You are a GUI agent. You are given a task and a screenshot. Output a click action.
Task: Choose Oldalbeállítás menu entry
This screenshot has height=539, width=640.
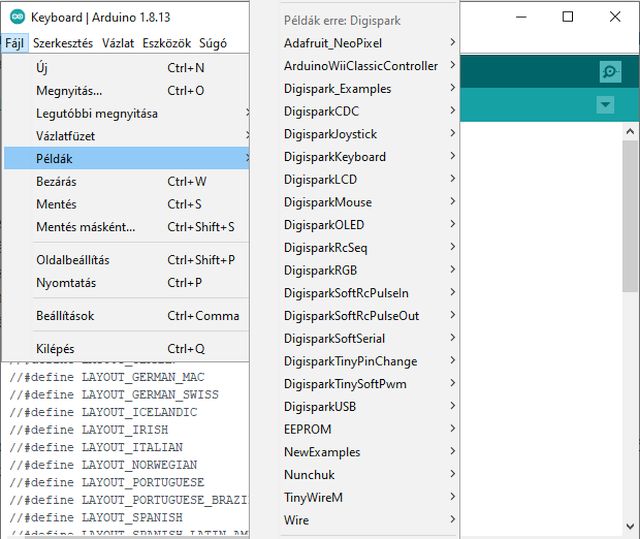(x=127, y=260)
